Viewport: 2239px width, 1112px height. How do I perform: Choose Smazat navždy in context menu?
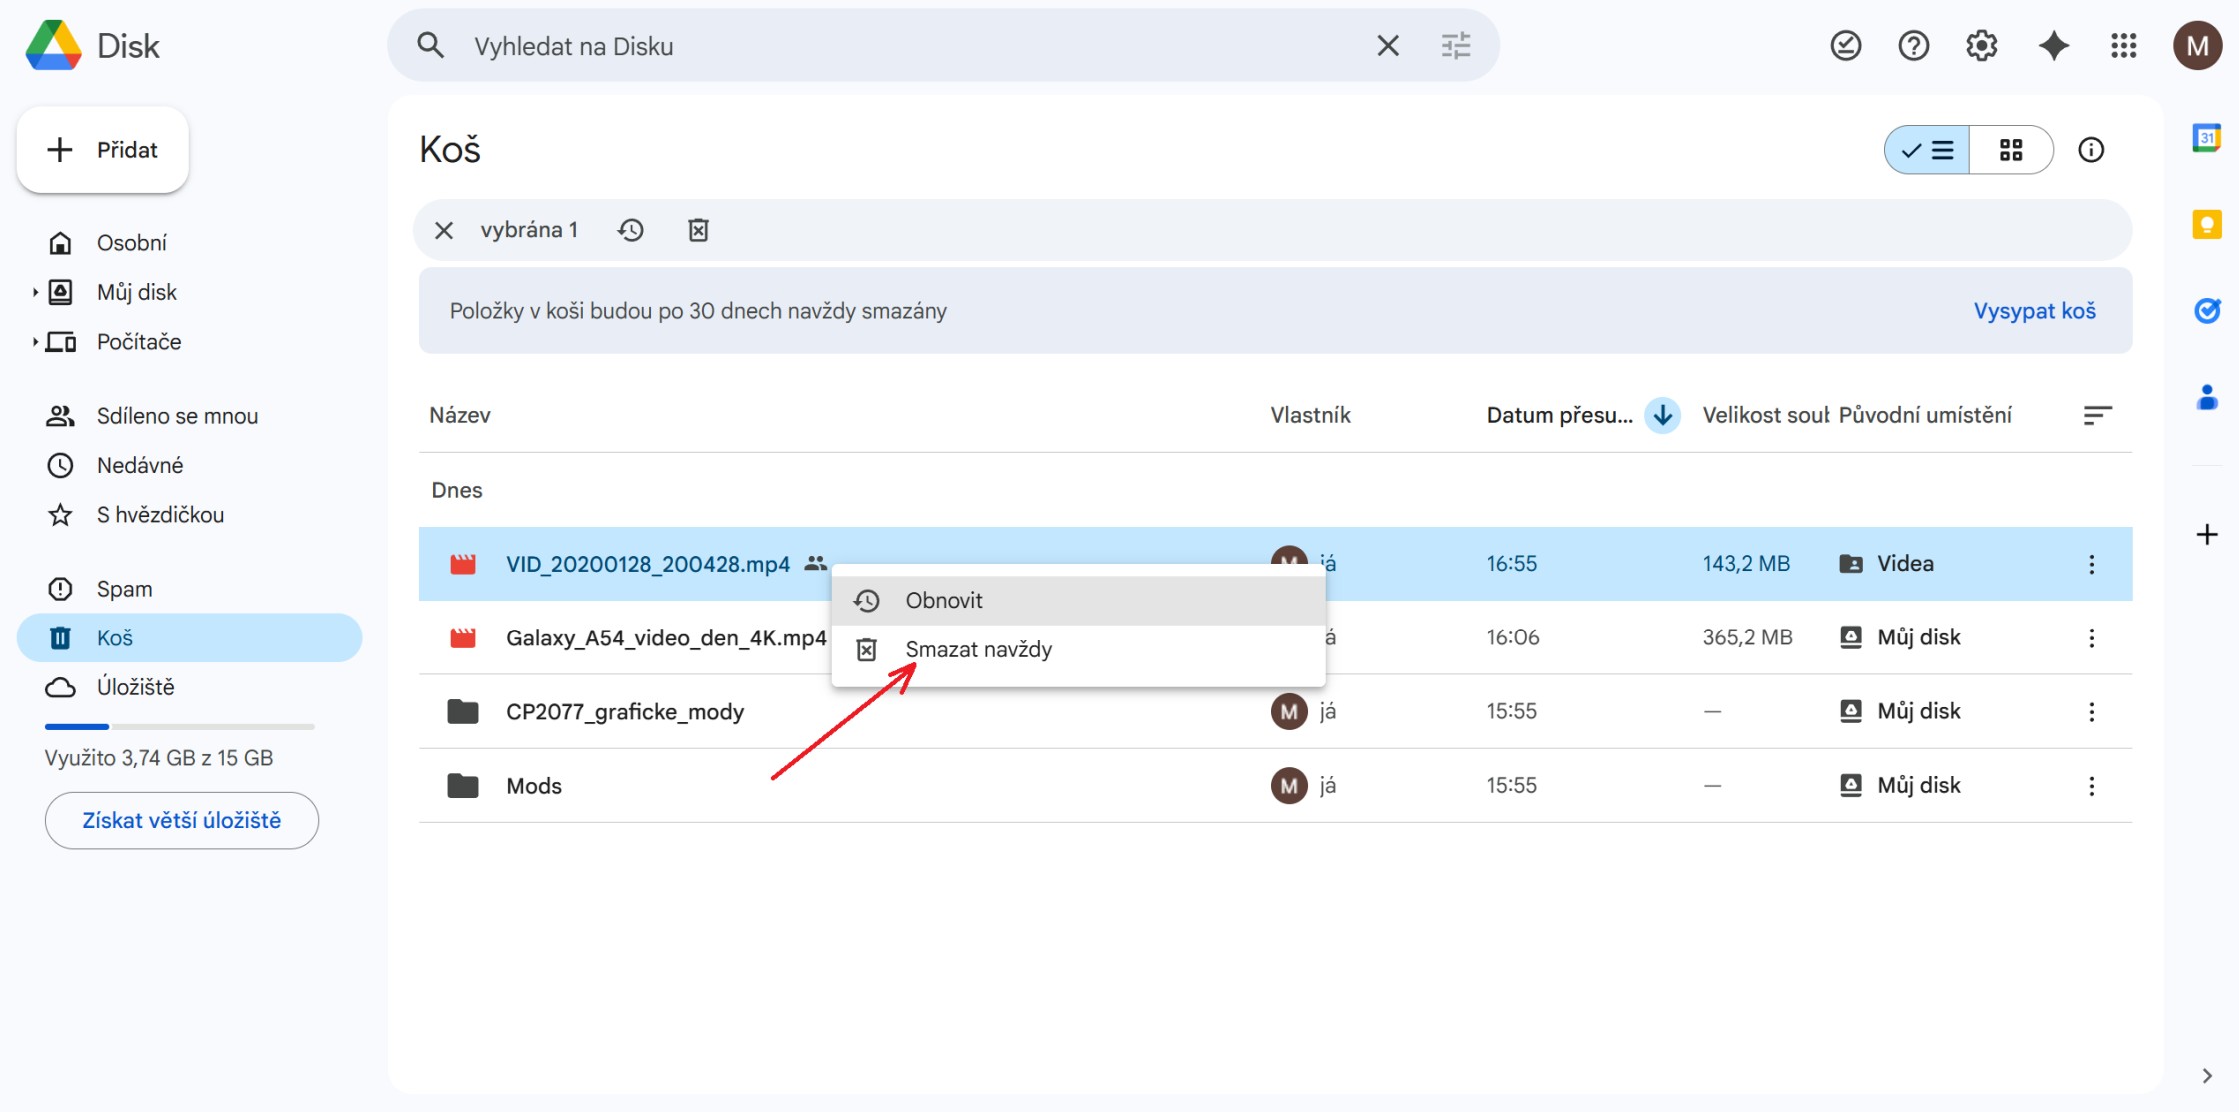[978, 650]
